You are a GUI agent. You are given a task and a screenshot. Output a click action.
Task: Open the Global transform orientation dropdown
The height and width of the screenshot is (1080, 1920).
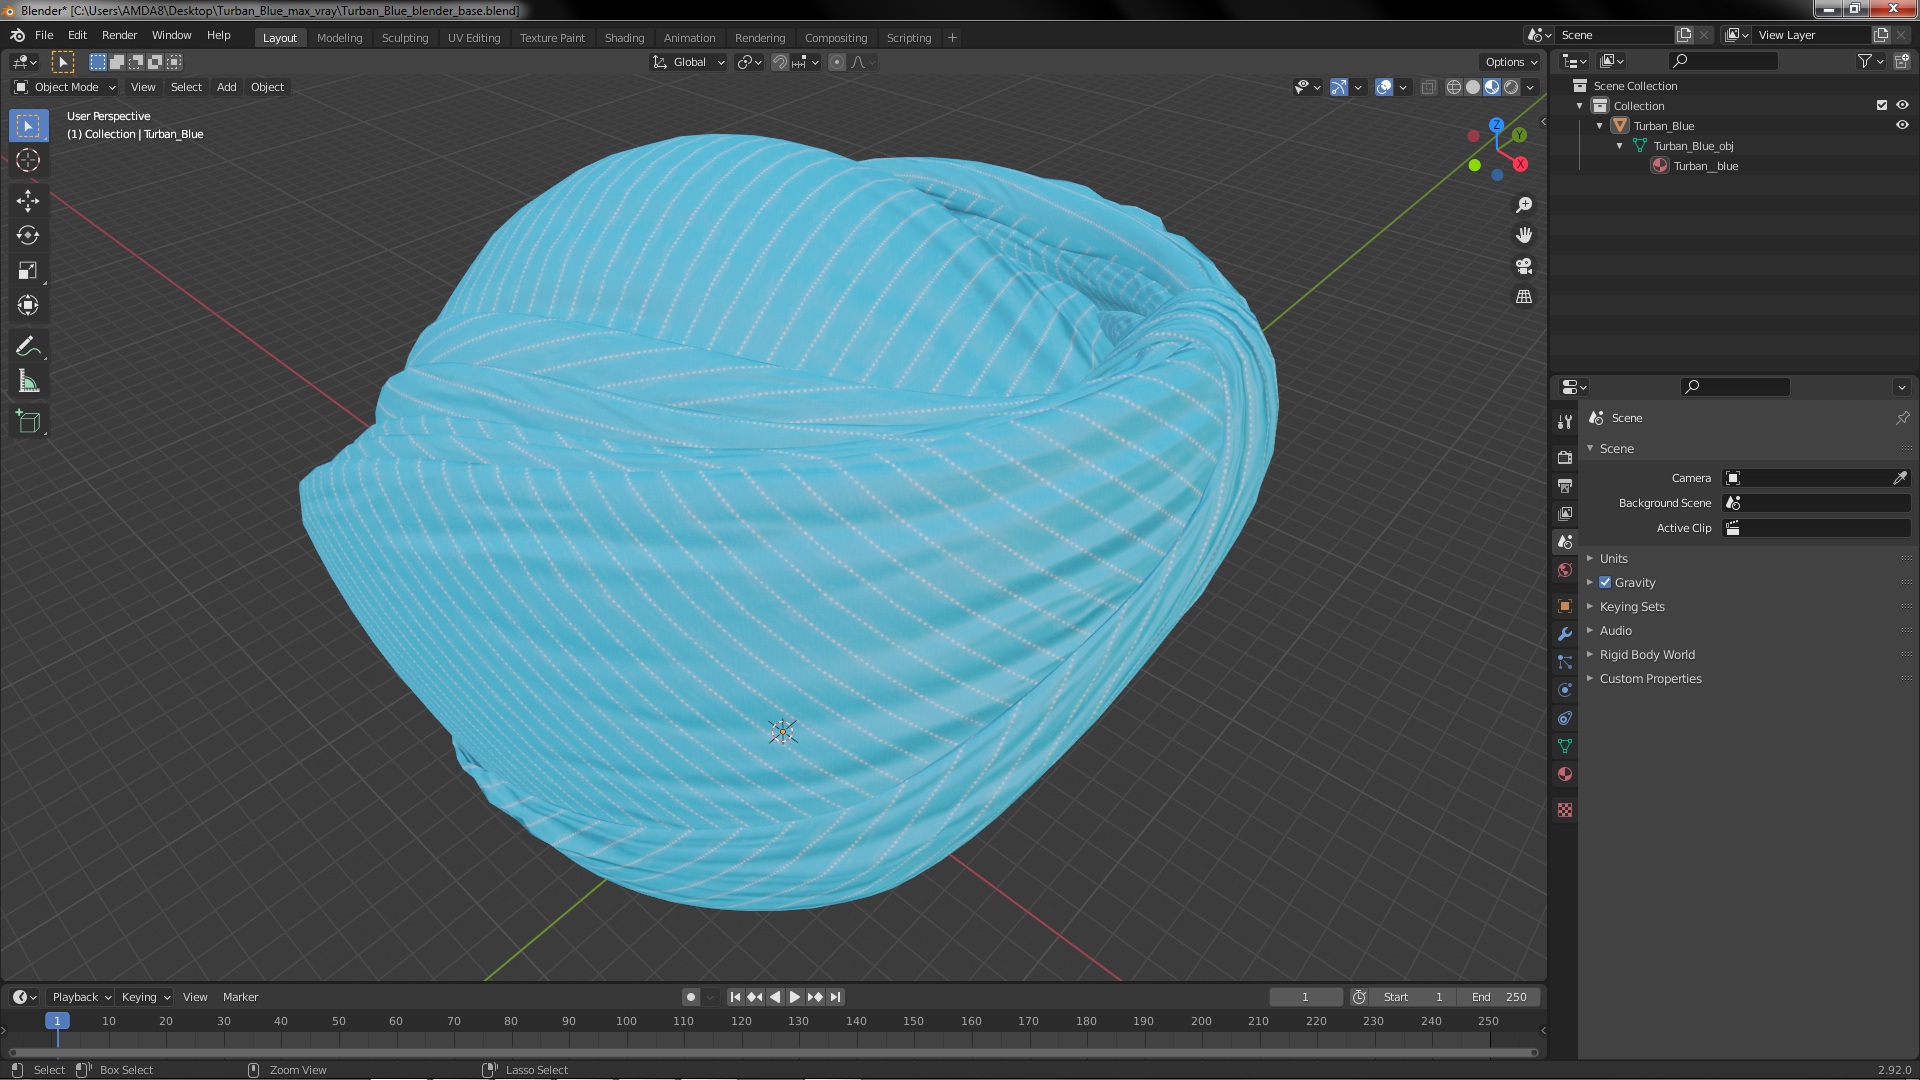point(689,62)
